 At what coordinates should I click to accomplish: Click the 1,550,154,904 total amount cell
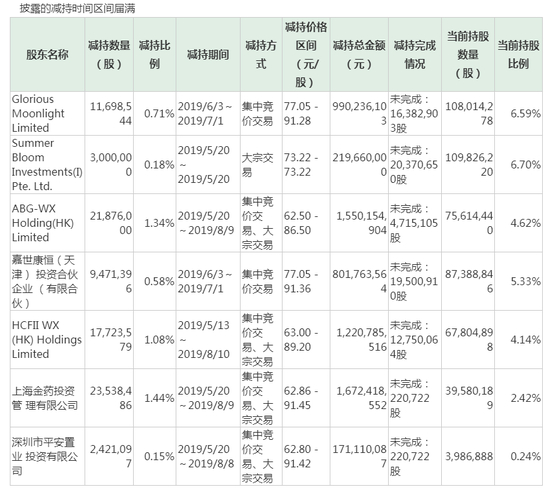point(359,223)
